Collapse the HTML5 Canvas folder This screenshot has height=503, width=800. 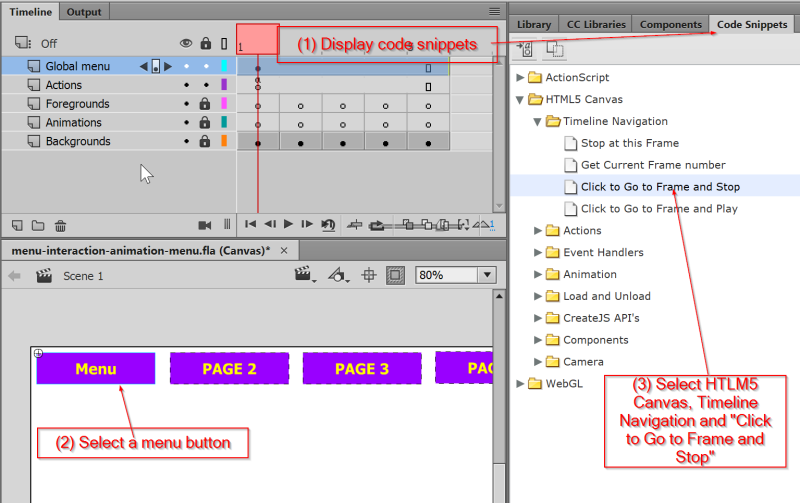coord(520,99)
